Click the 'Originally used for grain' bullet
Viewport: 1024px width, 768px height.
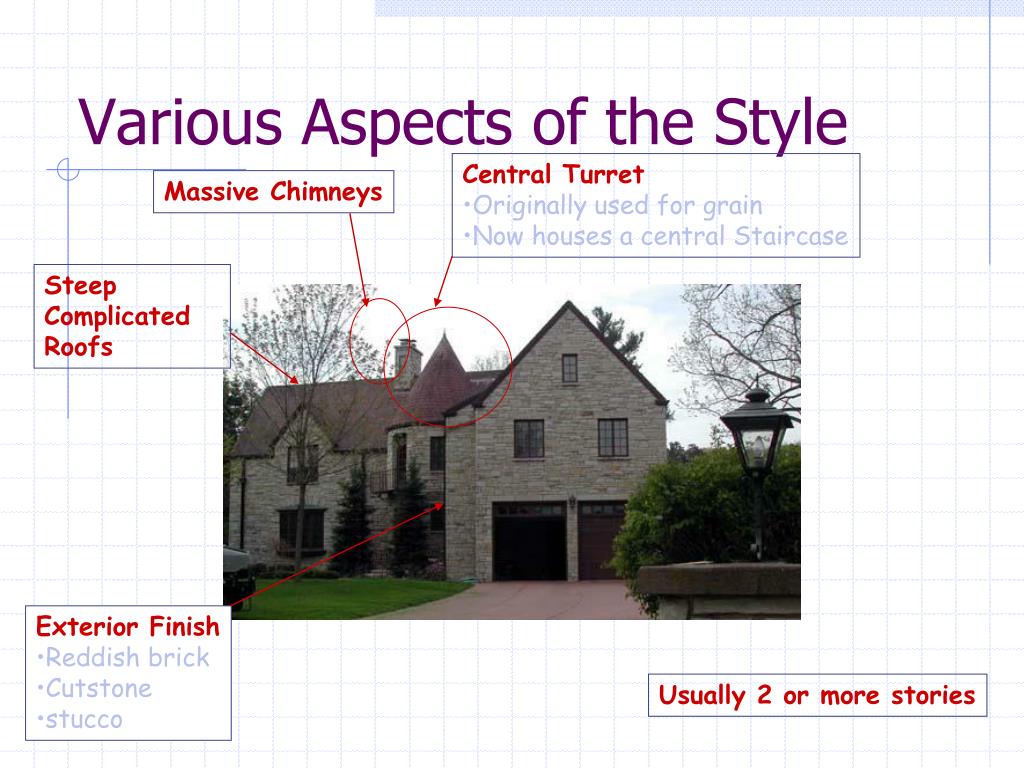coord(613,205)
